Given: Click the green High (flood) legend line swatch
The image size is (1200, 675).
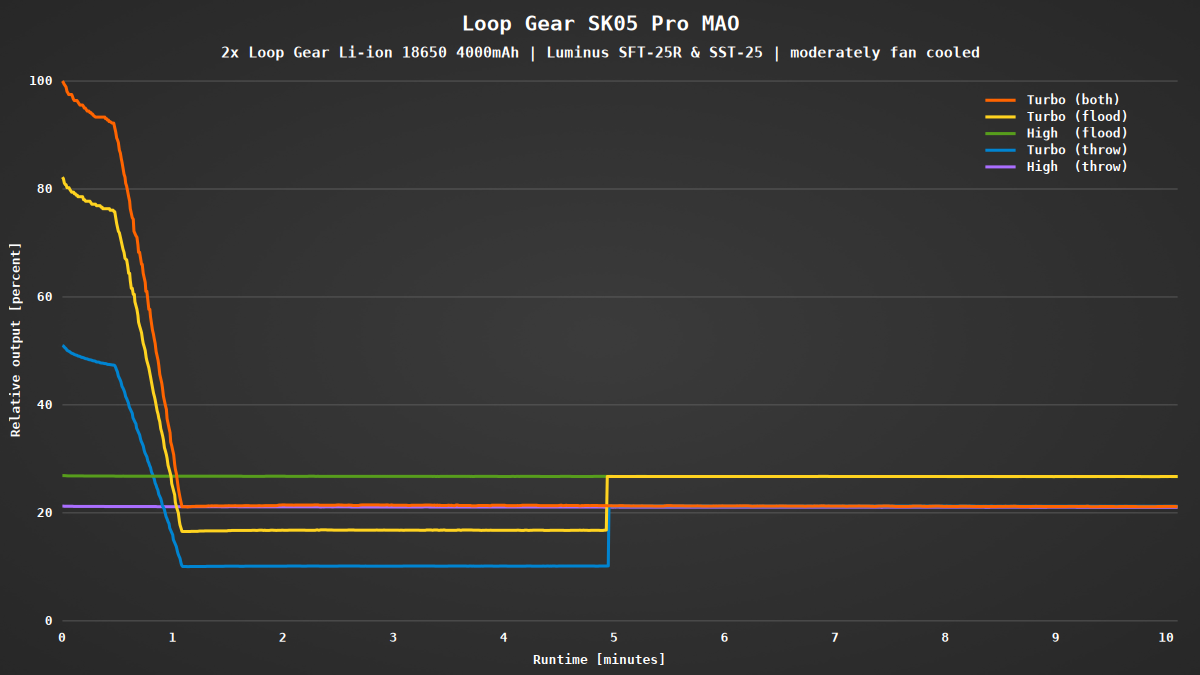Looking at the screenshot, I should [x=1000, y=133].
